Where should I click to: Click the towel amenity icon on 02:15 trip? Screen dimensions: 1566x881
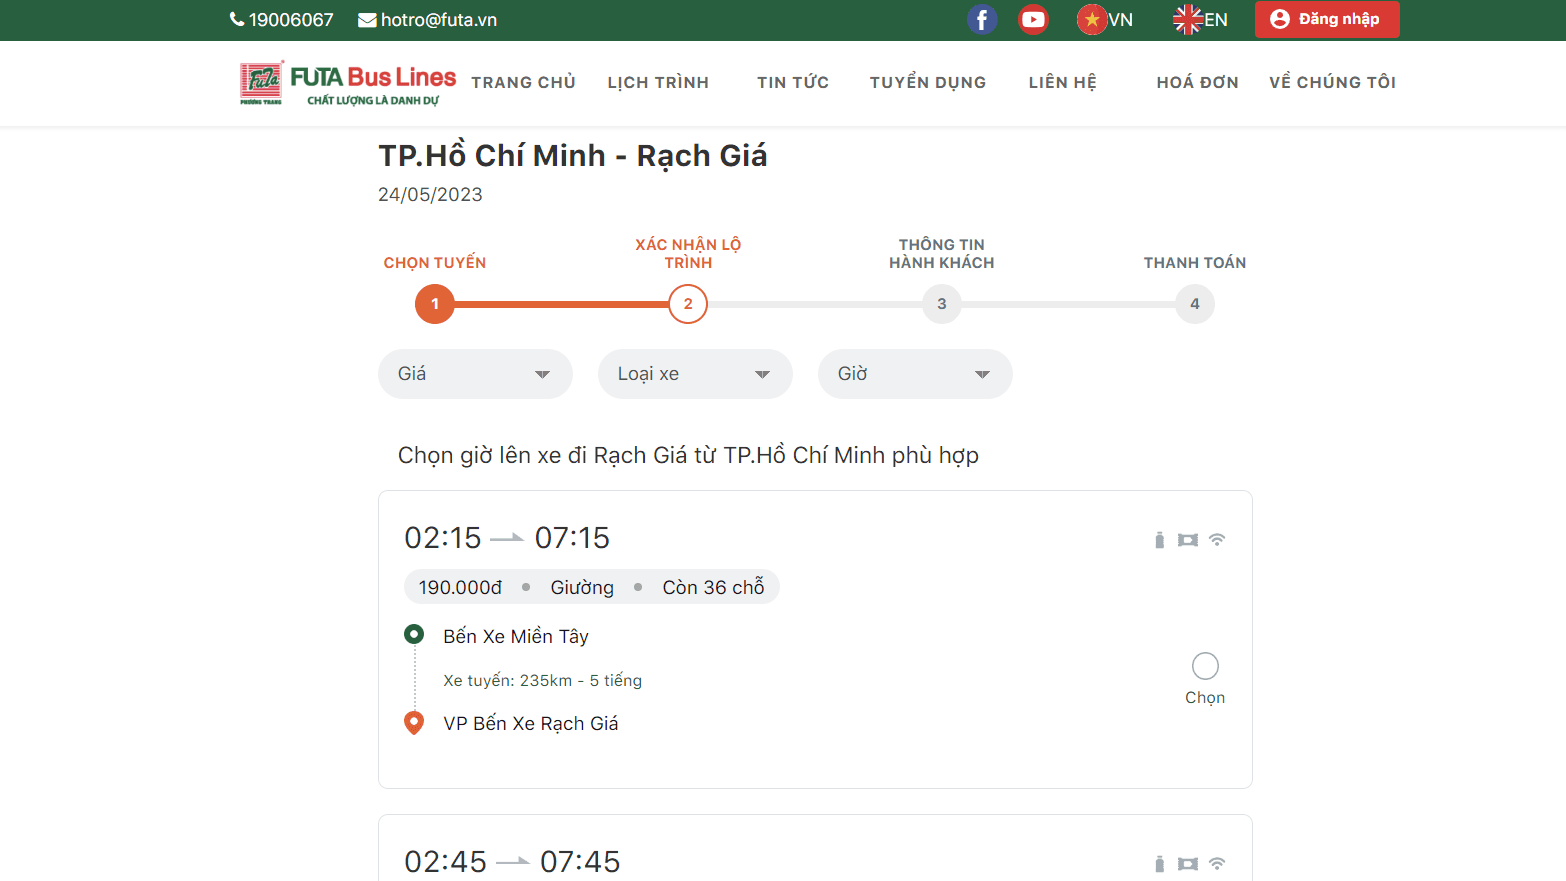tap(1187, 540)
